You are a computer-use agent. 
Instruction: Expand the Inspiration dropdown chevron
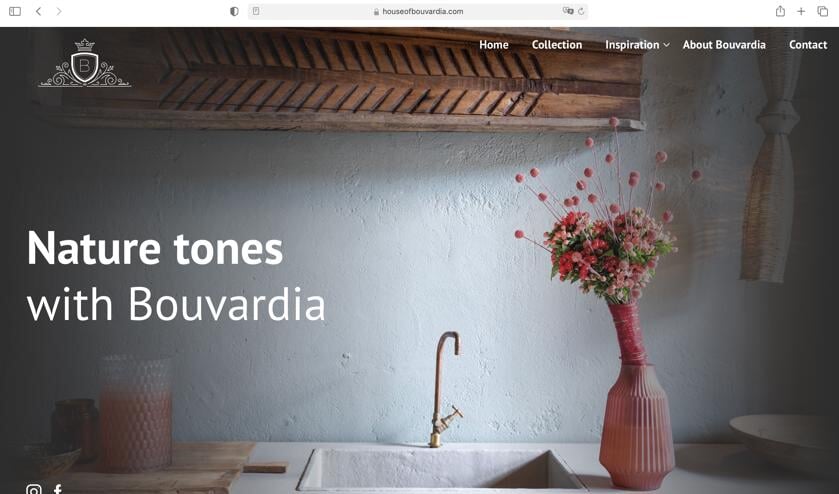tap(666, 45)
